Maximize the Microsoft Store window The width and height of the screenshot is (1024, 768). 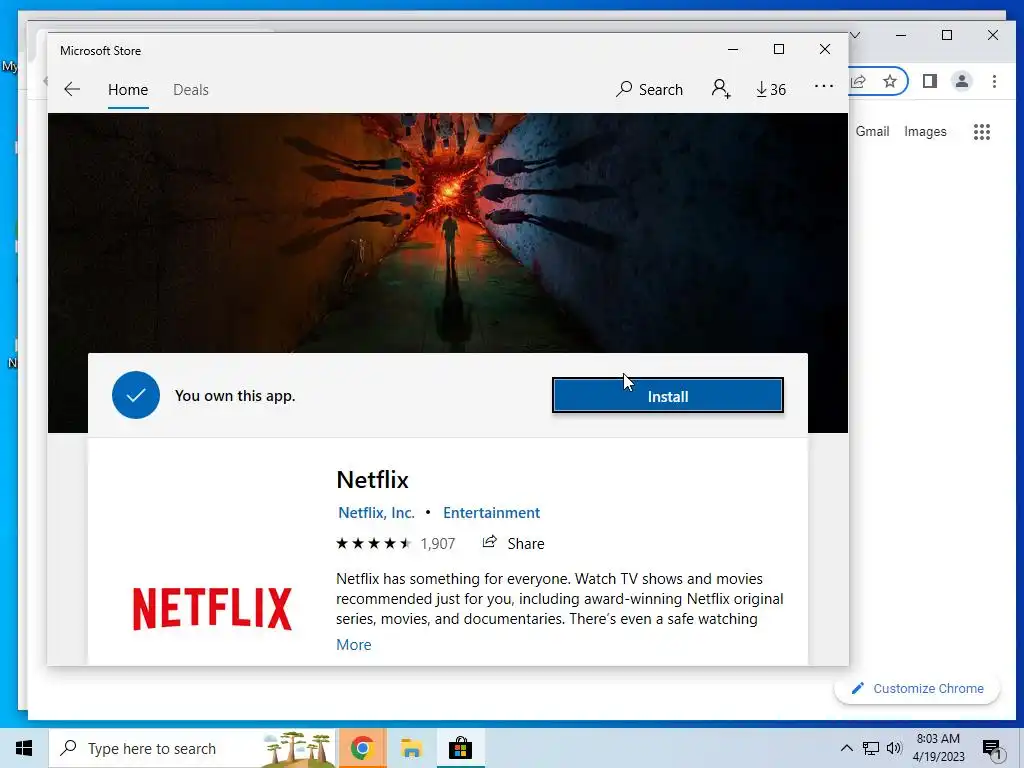tap(778, 50)
